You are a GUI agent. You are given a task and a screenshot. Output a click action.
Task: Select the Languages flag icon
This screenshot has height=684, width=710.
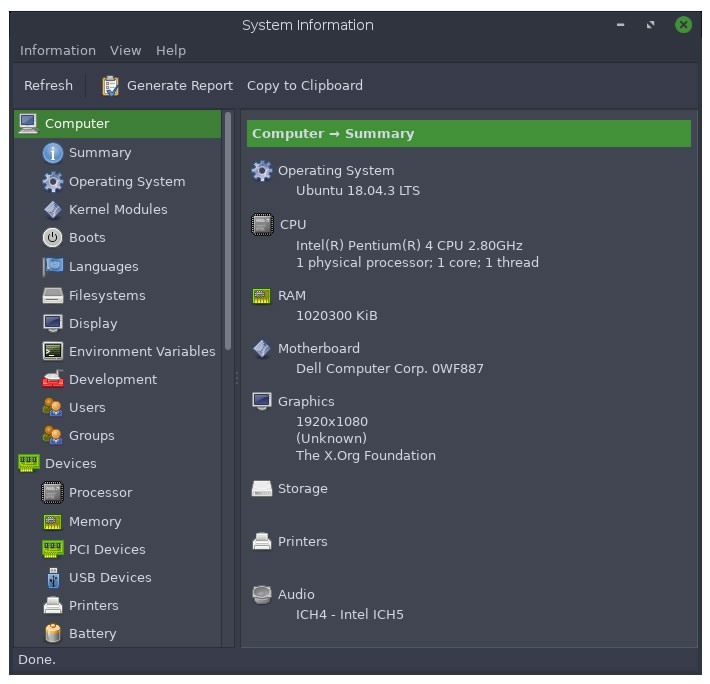pos(53,267)
